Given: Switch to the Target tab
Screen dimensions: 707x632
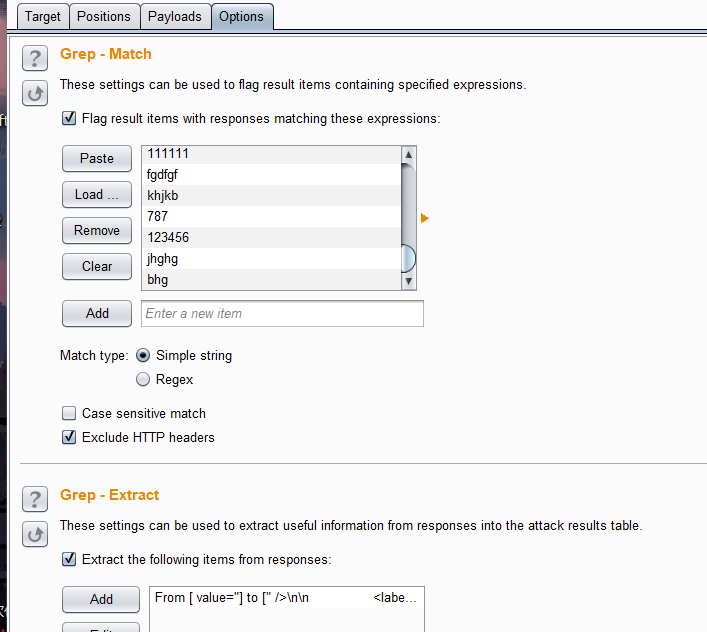Looking at the screenshot, I should (x=43, y=16).
